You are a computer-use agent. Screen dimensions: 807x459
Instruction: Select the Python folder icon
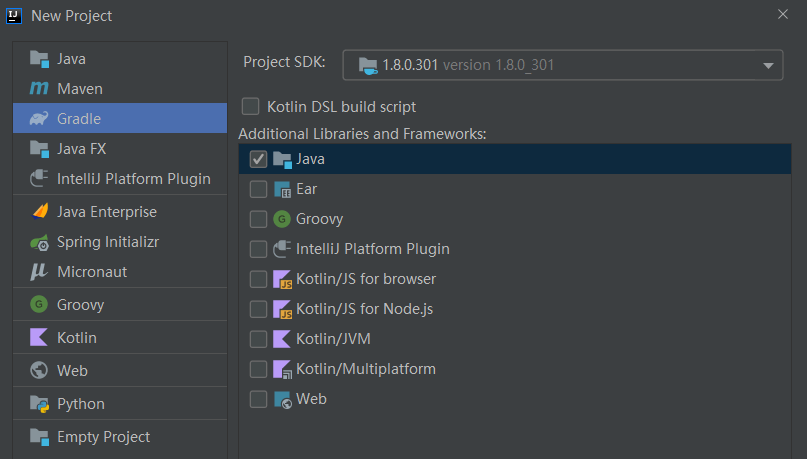click(x=39, y=404)
